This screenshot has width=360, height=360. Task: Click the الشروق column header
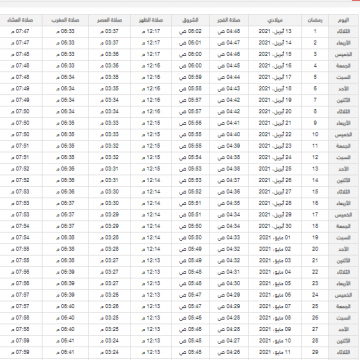191,20
